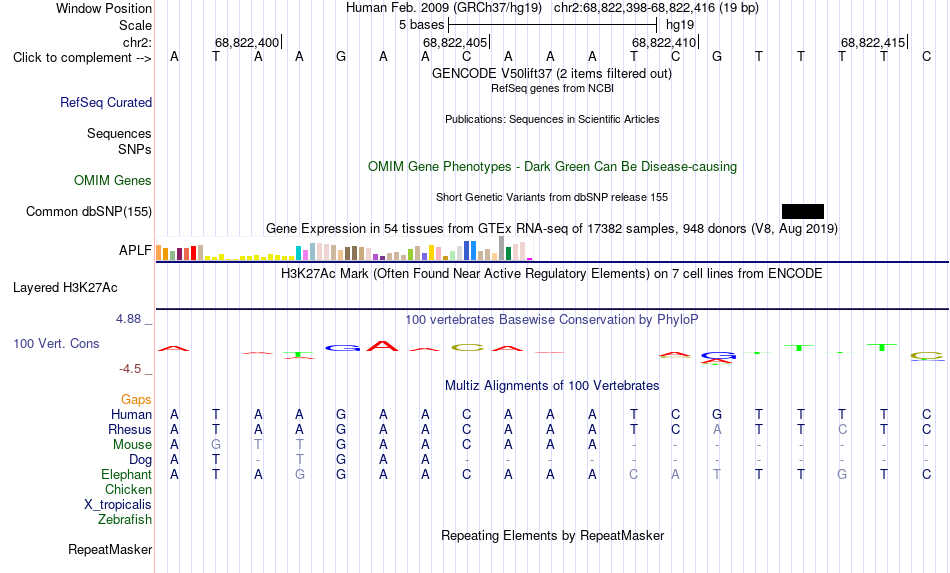950x573 pixels.
Task: Click the Window Position label
Action: click(104, 8)
